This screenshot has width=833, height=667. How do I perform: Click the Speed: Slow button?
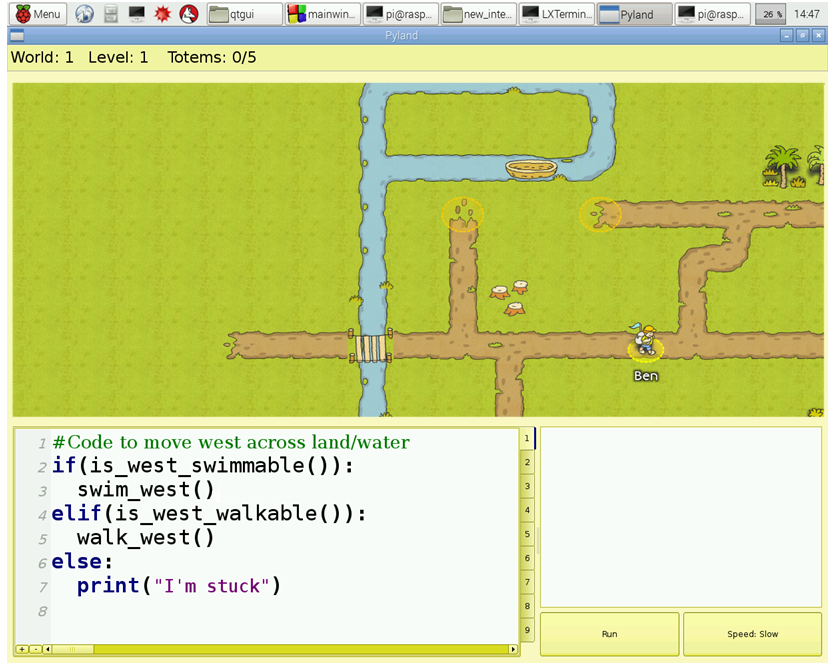pyautogui.click(x=752, y=633)
